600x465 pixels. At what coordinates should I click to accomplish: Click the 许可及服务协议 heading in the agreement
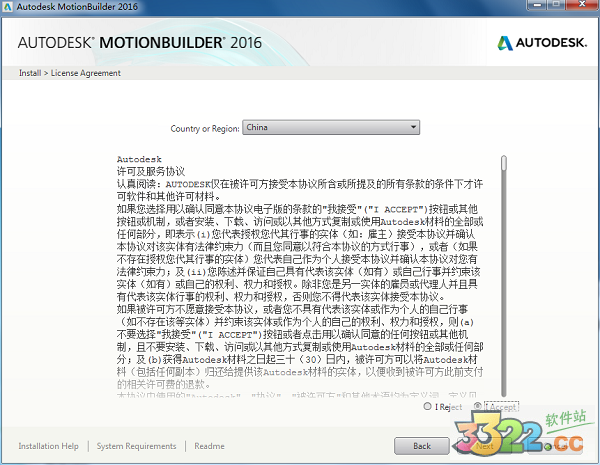coord(151,171)
